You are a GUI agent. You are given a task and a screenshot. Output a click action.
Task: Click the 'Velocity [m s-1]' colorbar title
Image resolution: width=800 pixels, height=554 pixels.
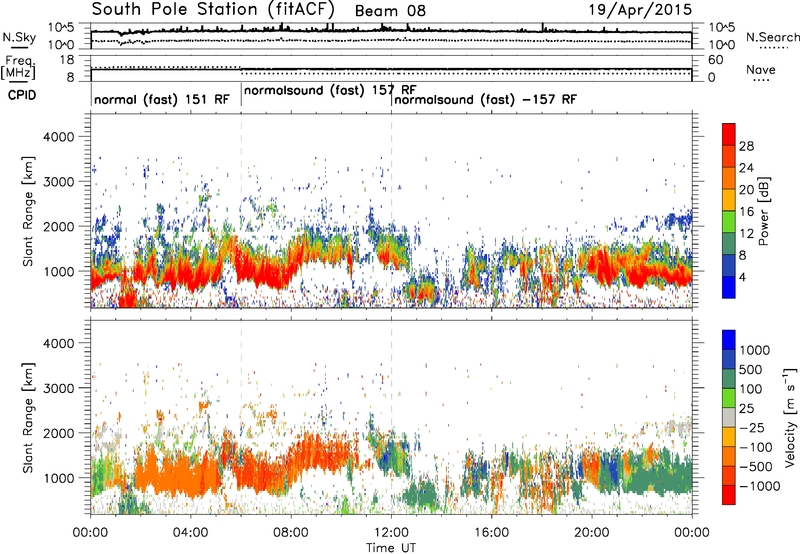(x=790, y=417)
